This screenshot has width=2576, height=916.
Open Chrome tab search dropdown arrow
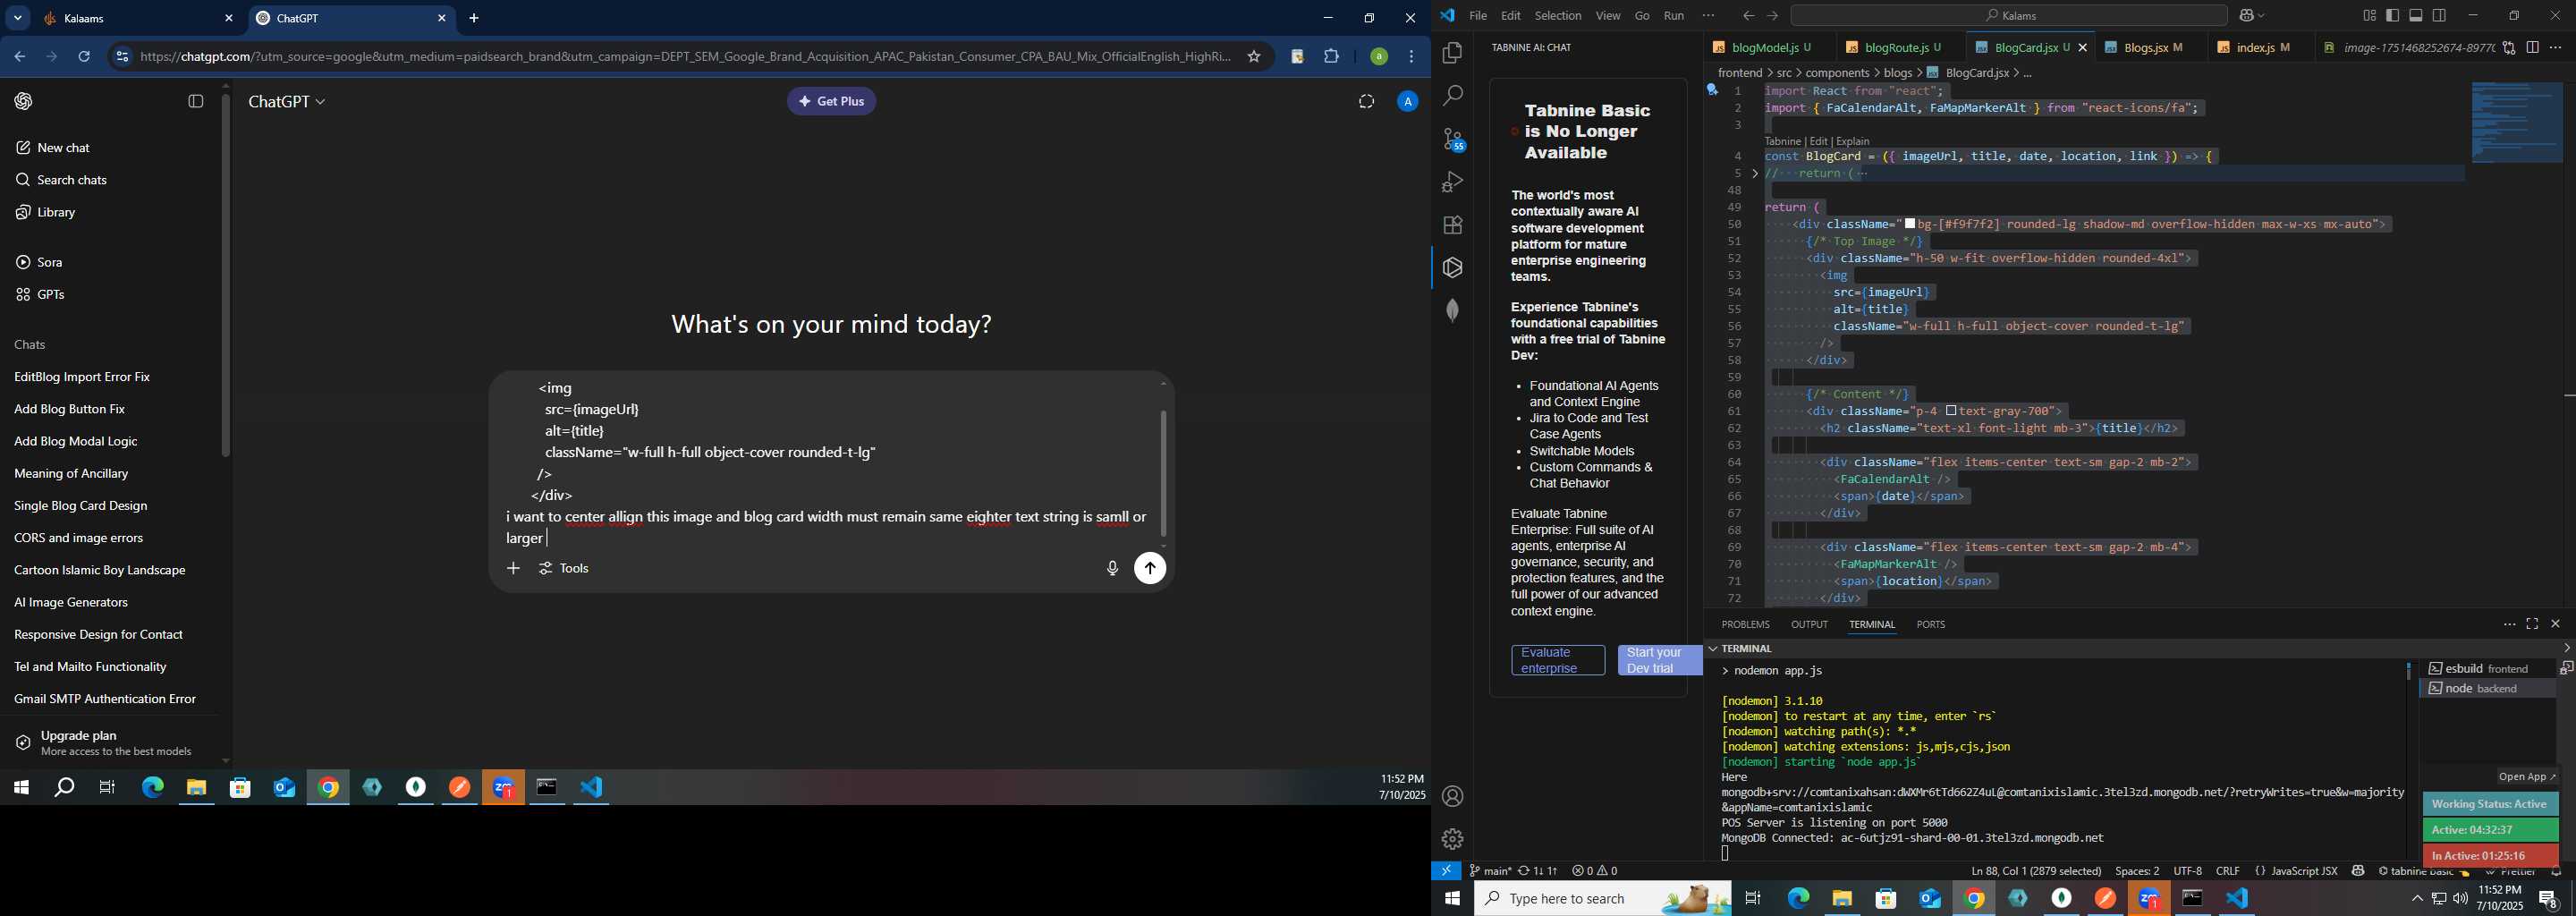pos(17,18)
